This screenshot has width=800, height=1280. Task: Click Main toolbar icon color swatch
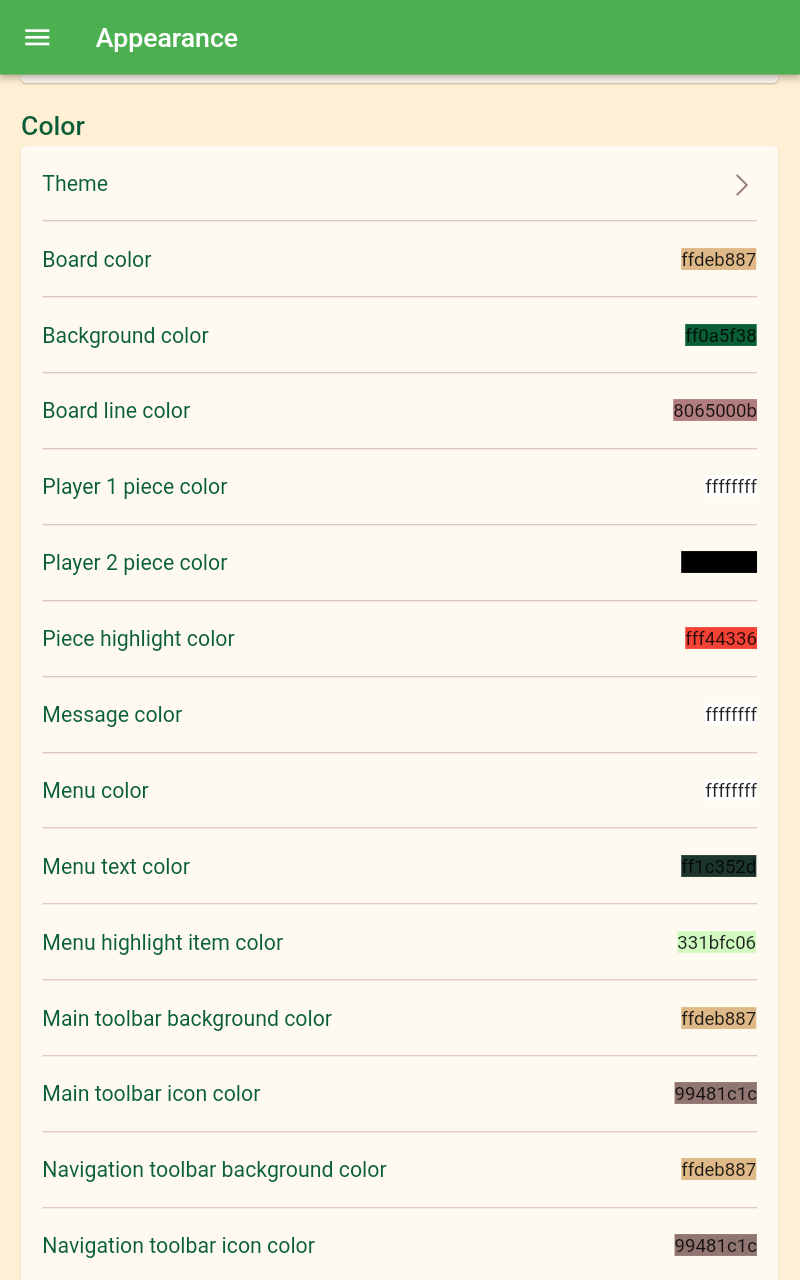click(x=715, y=1094)
